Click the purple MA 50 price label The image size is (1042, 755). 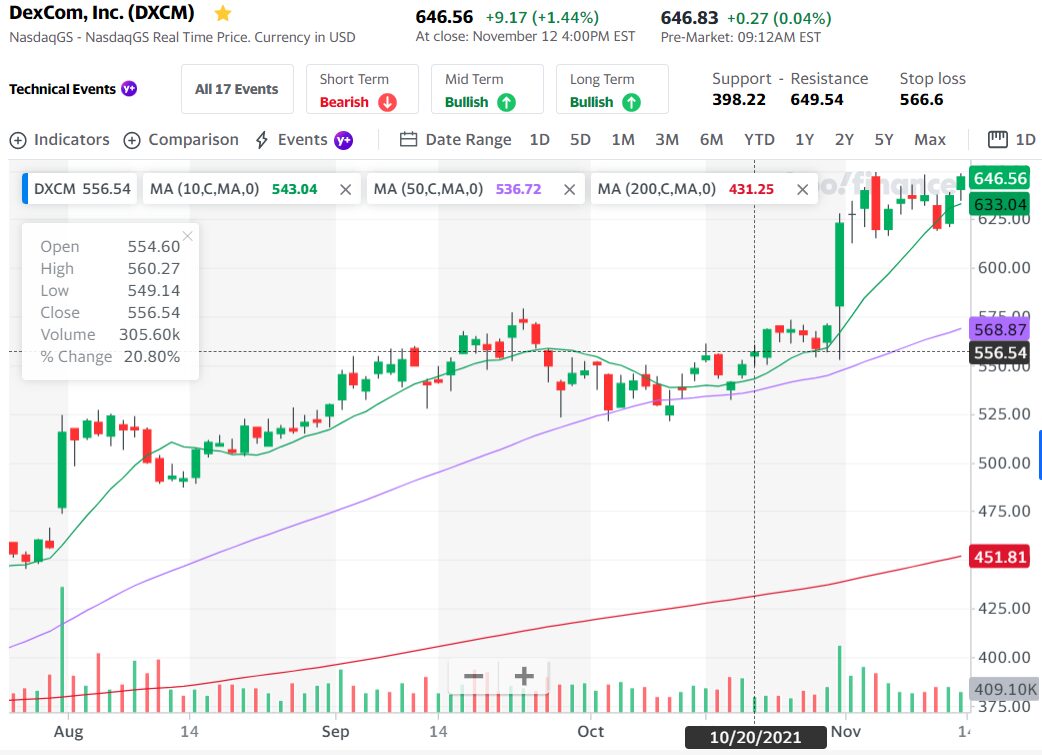click(1000, 329)
